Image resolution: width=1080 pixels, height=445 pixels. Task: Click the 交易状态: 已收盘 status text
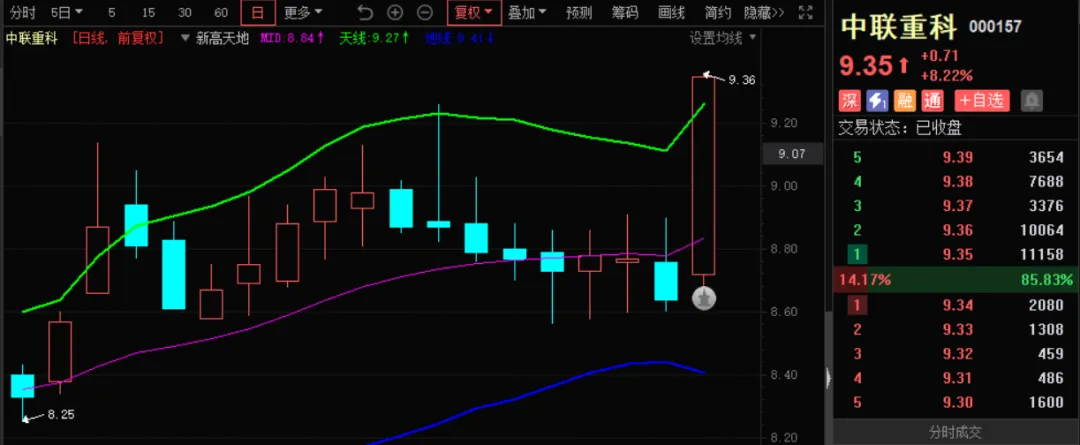(900, 127)
